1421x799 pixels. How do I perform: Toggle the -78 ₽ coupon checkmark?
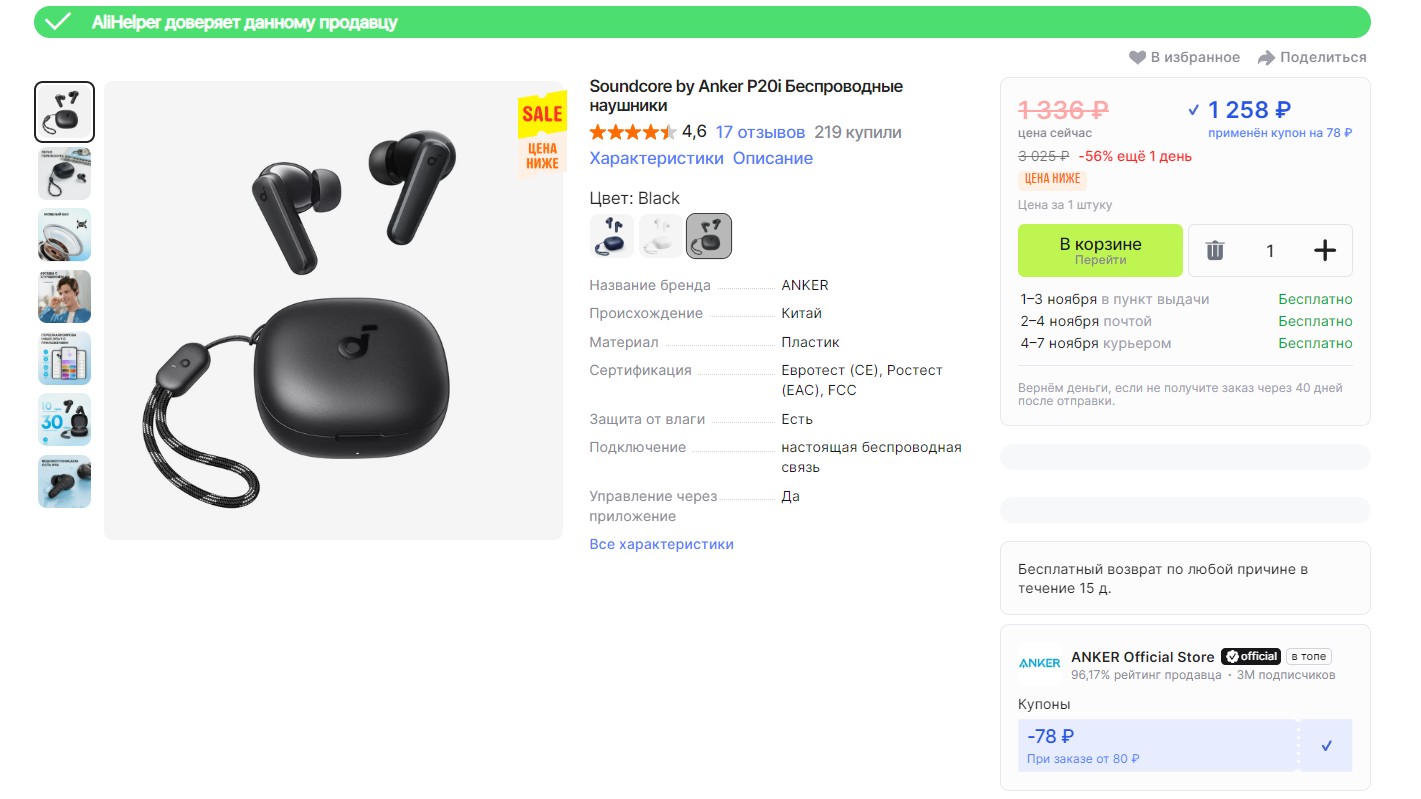point(1326,746)
